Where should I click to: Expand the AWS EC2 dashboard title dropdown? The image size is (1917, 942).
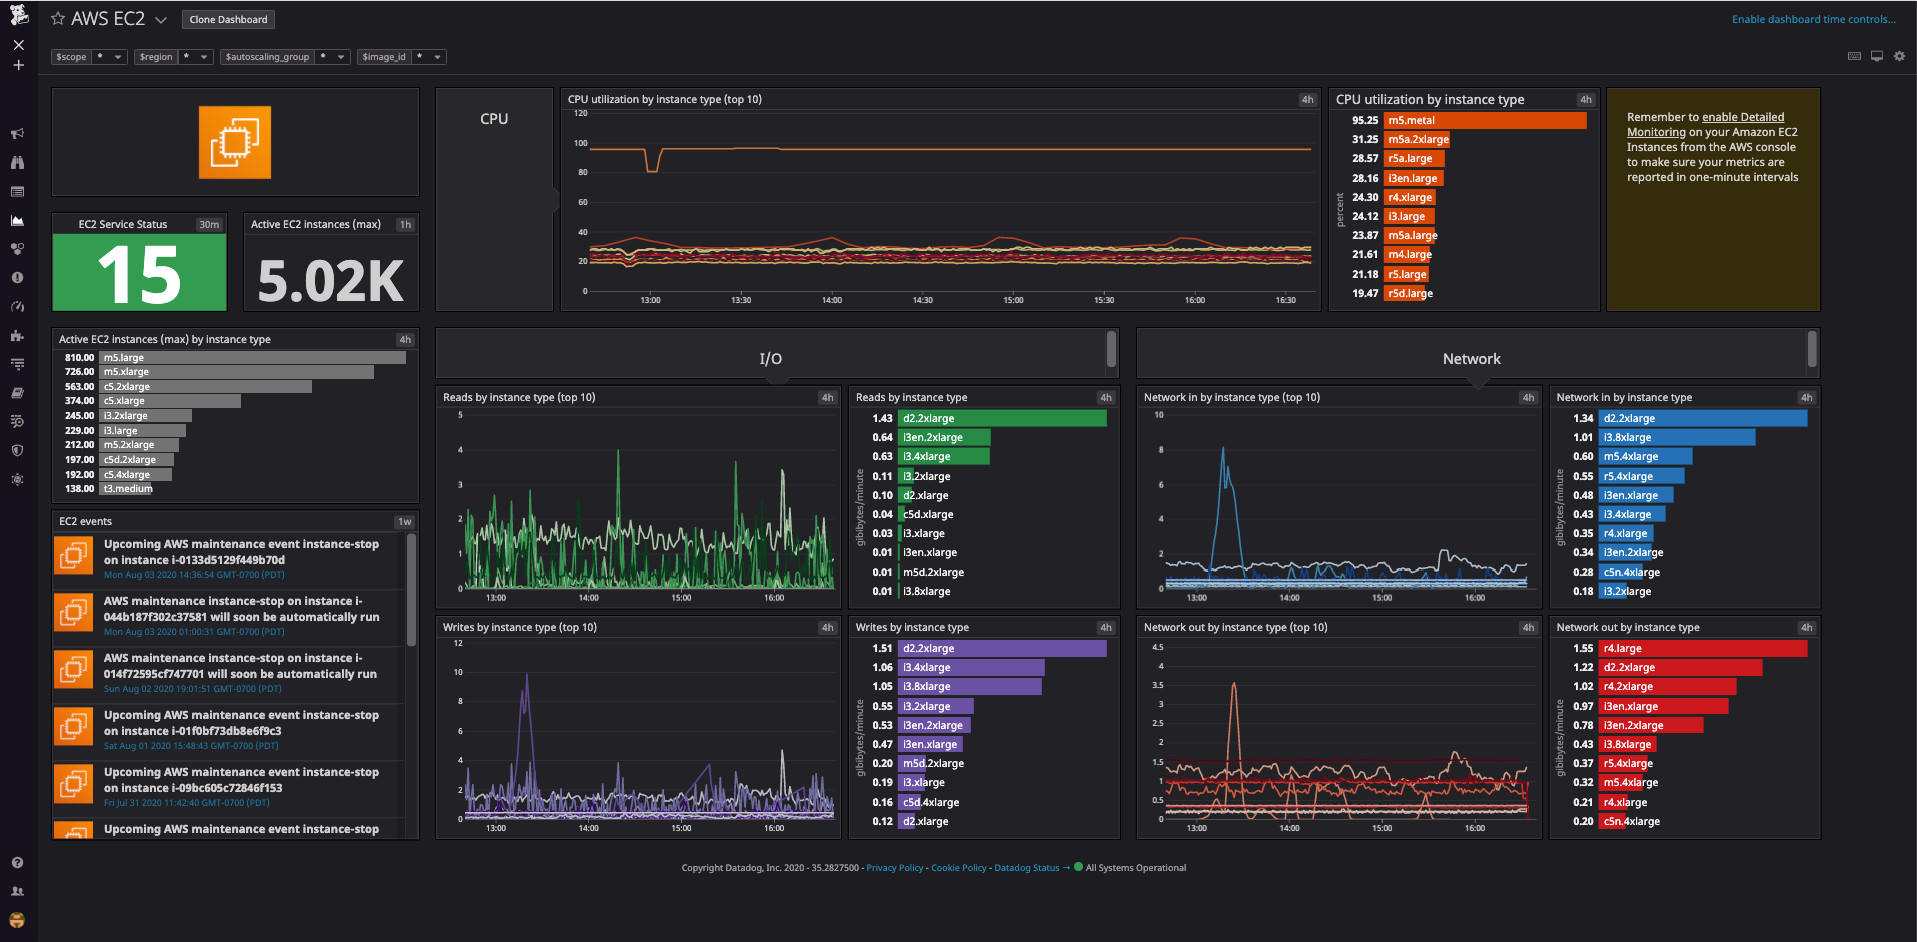click(160, 18)
